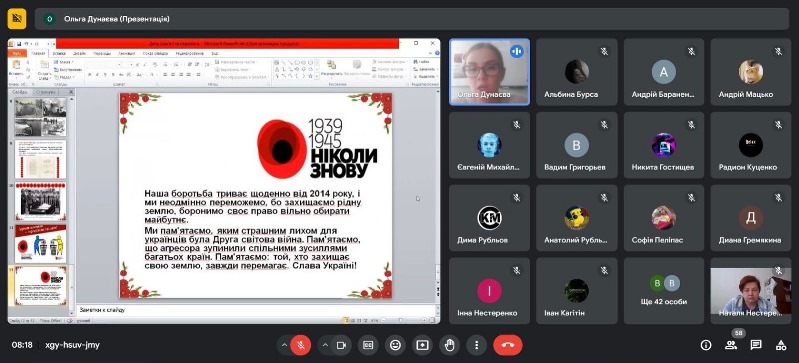Click Софія Пеліпас's avatar

pyautogui.click(x=664, y=218)
